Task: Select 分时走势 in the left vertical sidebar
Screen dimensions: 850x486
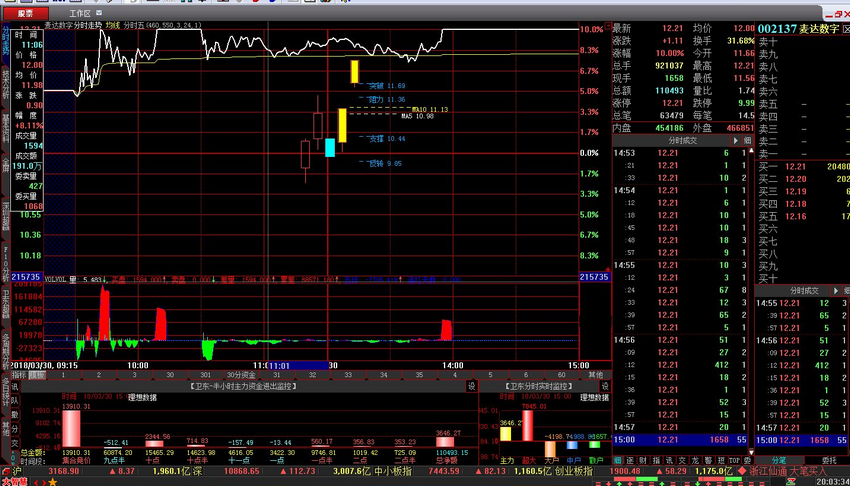Action: coord(5,41)
